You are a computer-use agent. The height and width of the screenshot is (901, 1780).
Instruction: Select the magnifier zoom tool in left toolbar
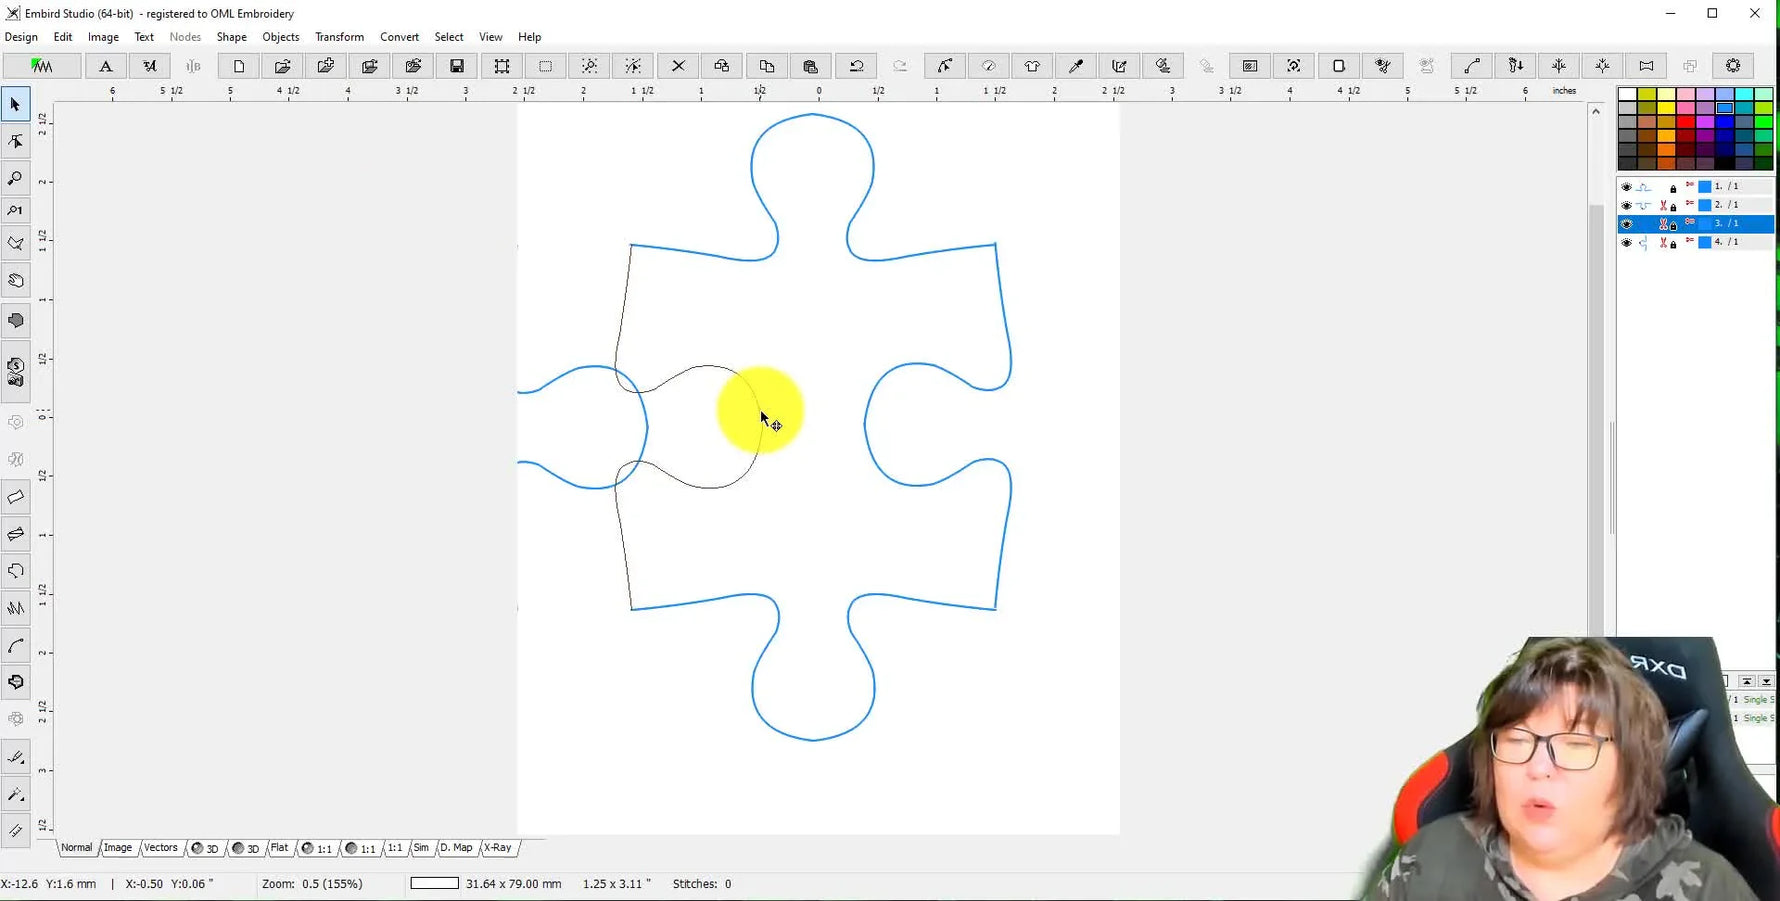coord(15,178)
